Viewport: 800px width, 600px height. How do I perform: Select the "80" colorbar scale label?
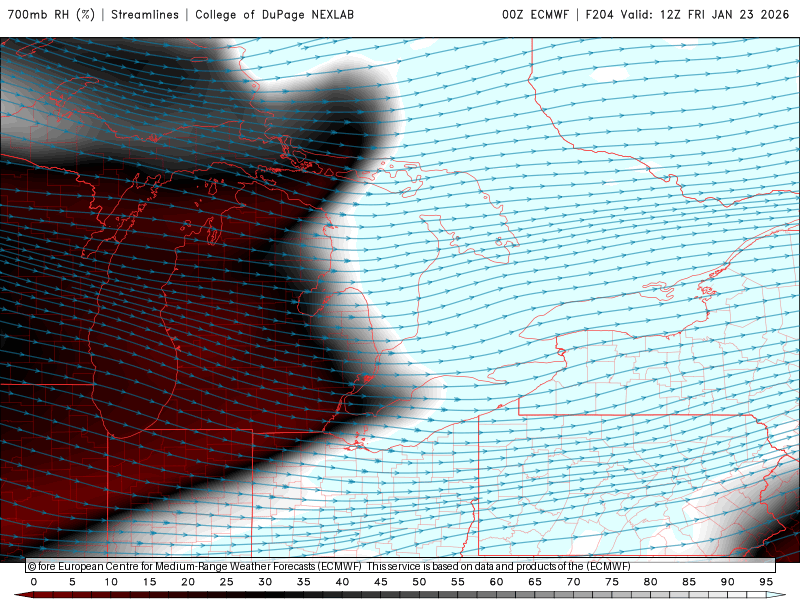651,582
